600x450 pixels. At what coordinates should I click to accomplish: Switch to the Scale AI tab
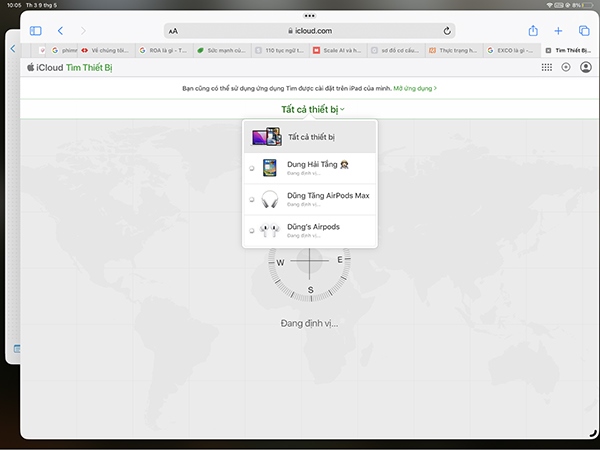point(336,49)
